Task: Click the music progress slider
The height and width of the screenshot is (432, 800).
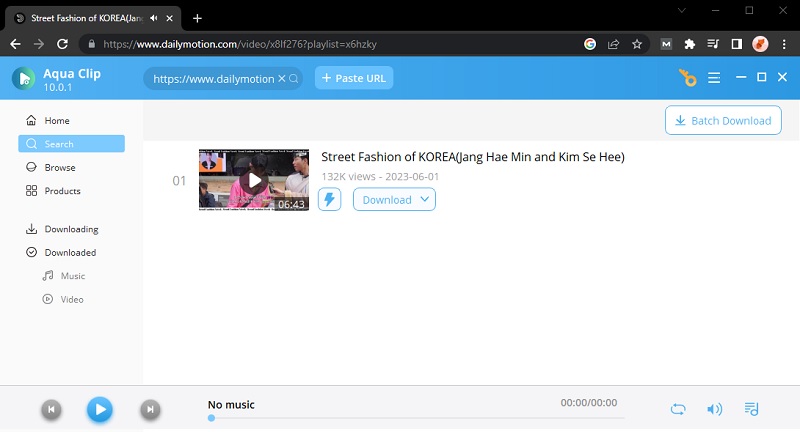Action: click(x=415, y=418)
